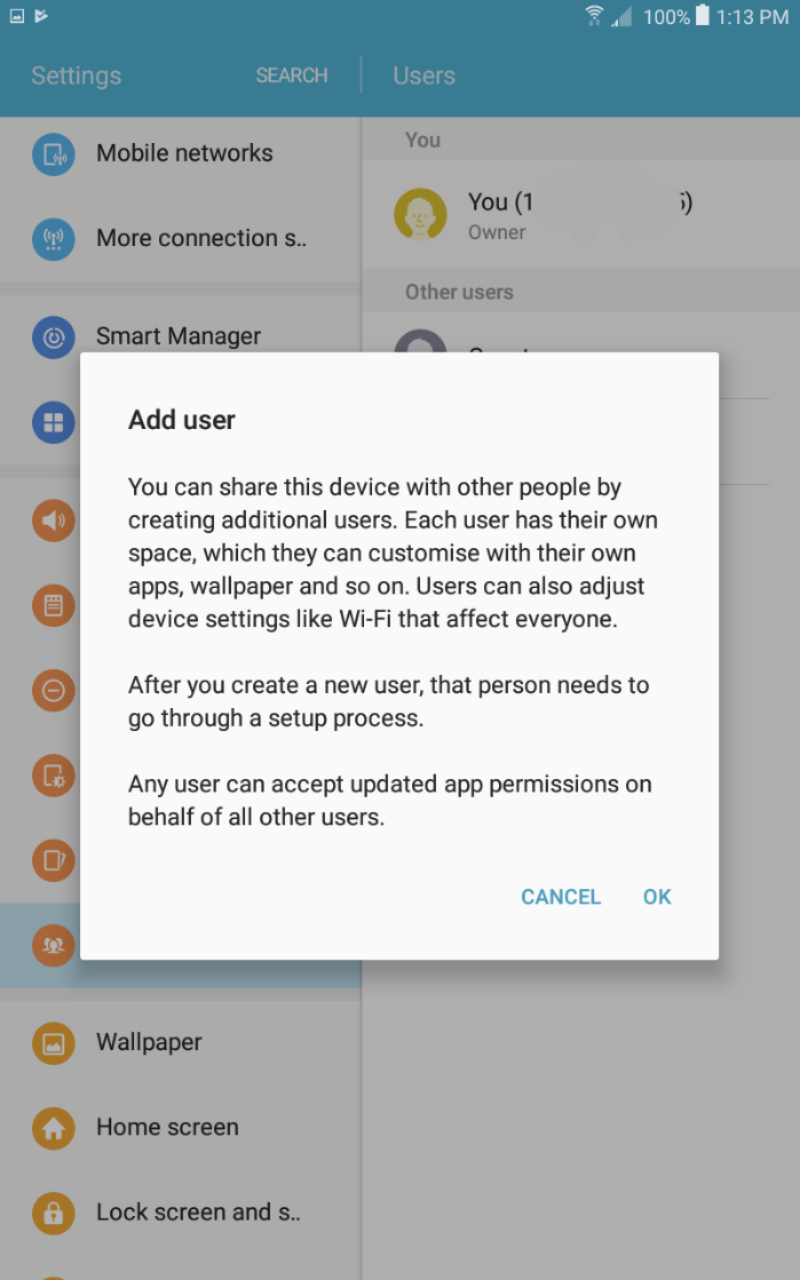Tap the Lock screen padlock icon
This screenshot has width=800, height=1280.
tap(53, 1213)
